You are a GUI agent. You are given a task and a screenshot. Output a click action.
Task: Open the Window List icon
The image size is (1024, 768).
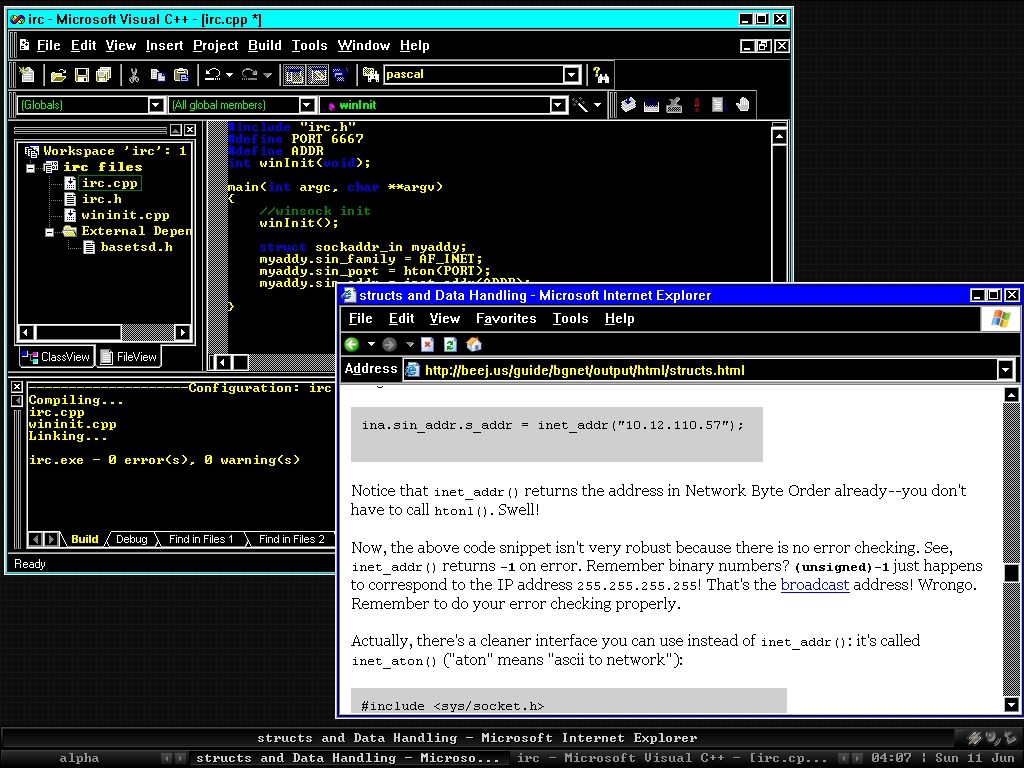[340, 75]
